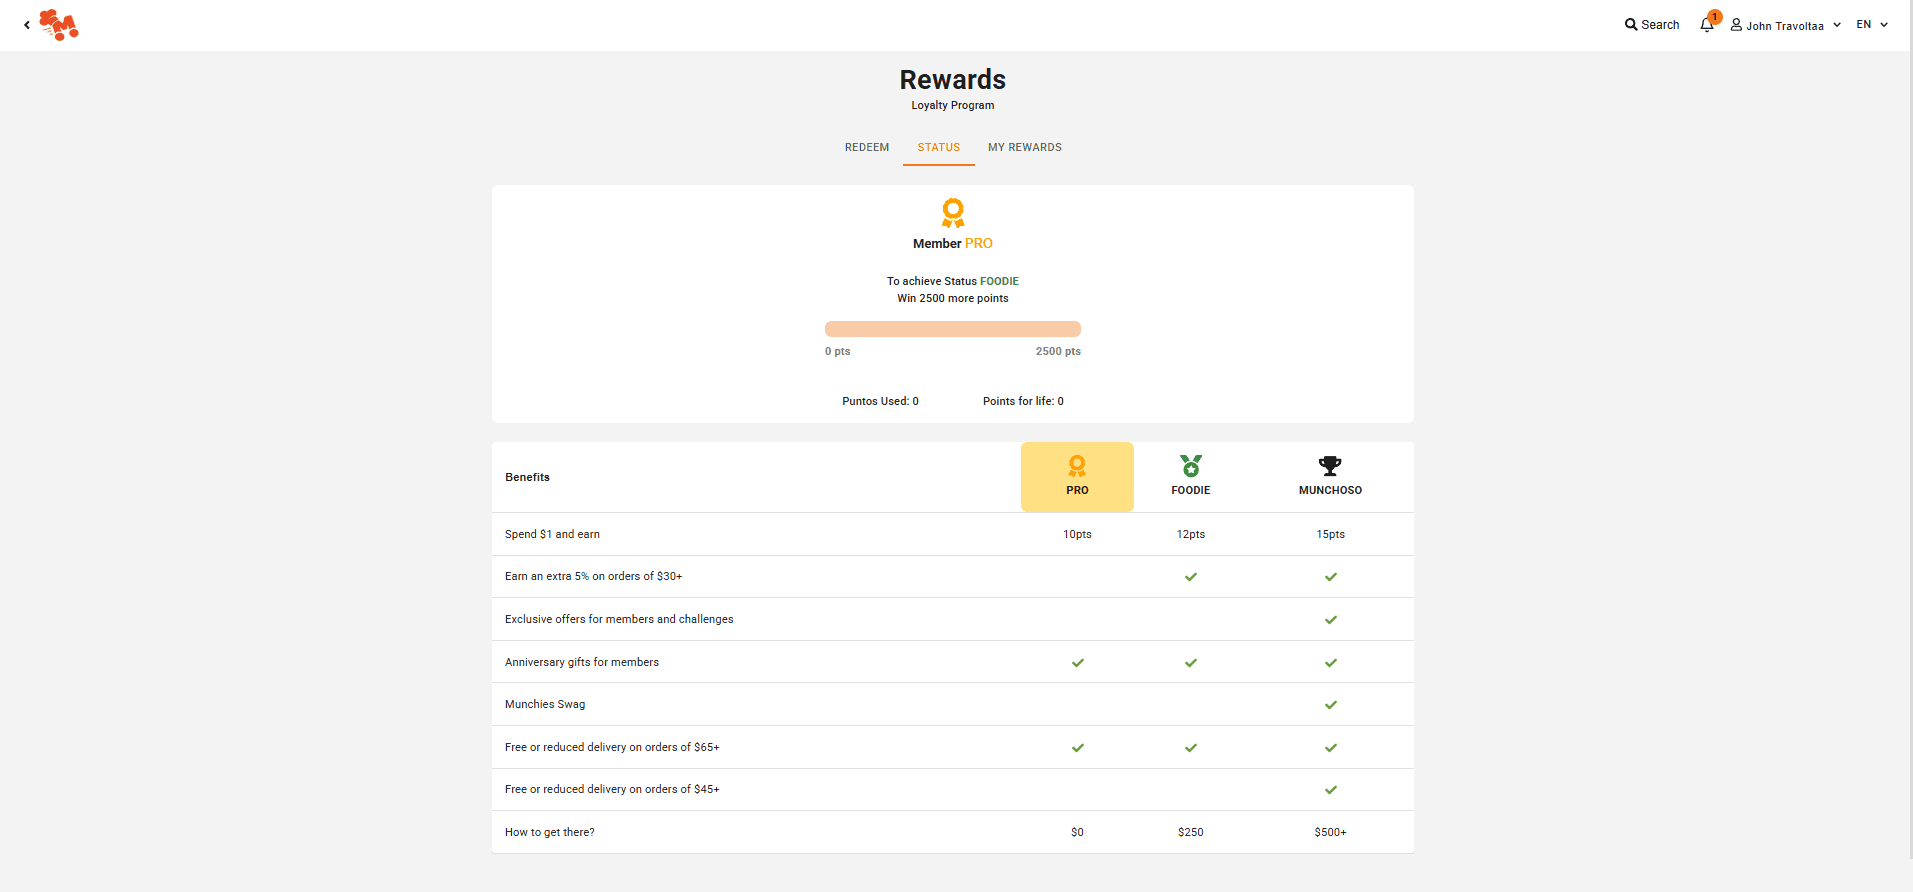Click 'How to get there?' row label
This screenshot has height=892, width=1913.
[x=549, y=832]
